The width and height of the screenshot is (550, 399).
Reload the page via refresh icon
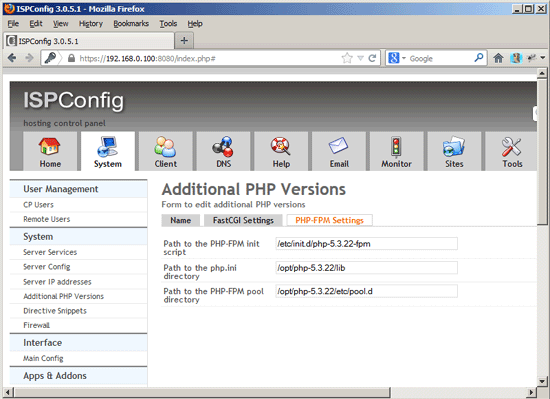coord(372,58)
